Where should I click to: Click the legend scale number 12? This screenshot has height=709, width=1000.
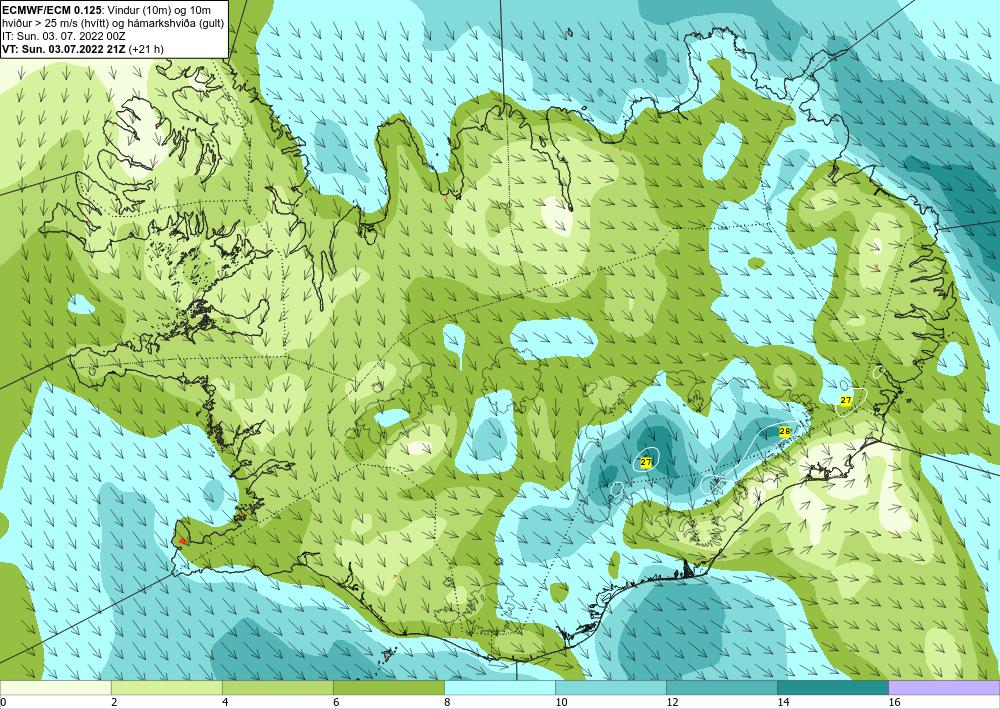coord(672,703)
